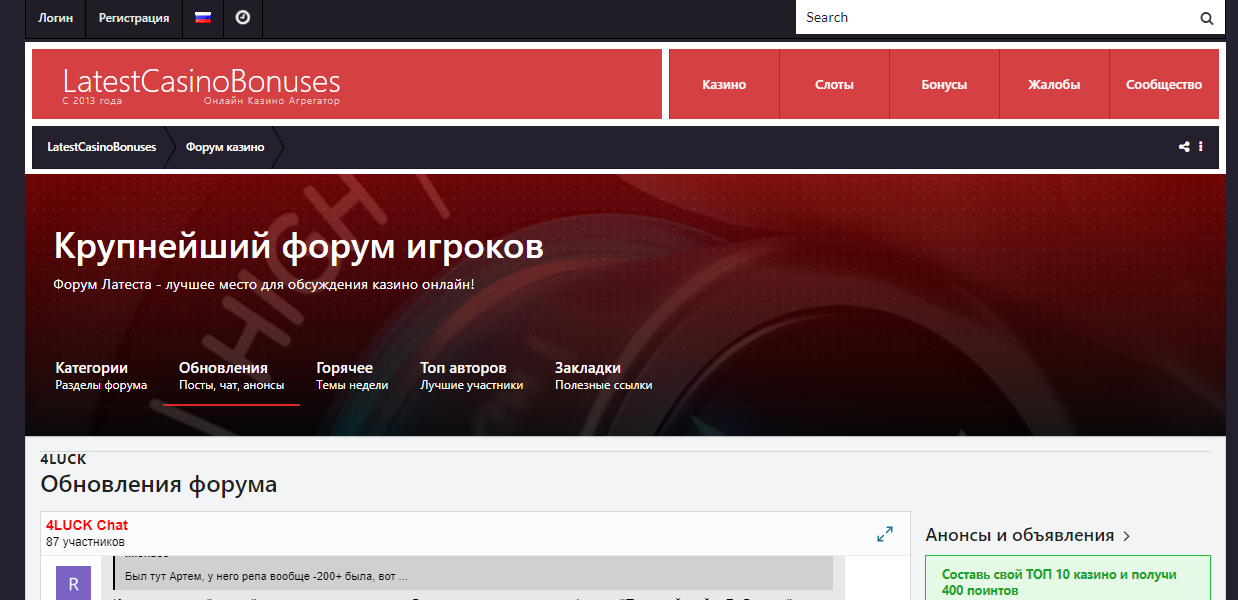Open the Казино menu
This screenshot has width=1238, height=600.
point(724,85)
